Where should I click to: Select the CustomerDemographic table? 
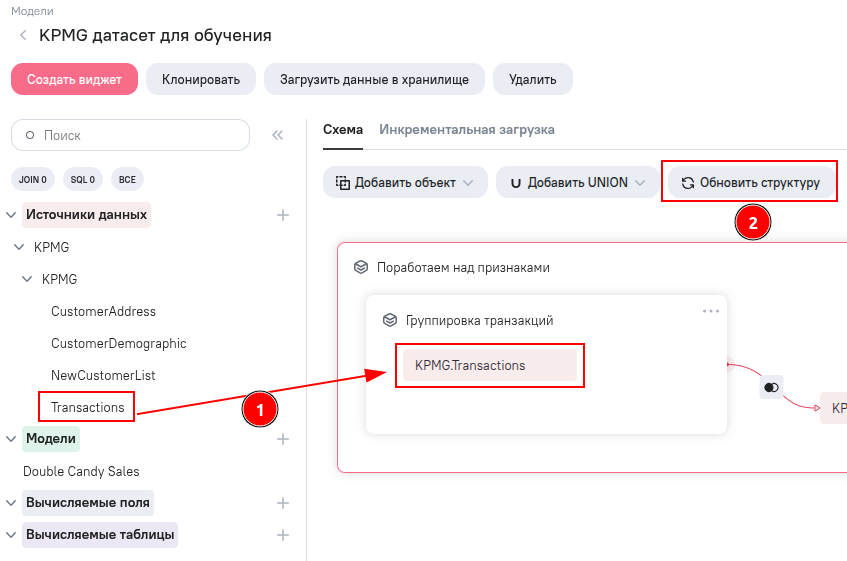coord(119,343)
